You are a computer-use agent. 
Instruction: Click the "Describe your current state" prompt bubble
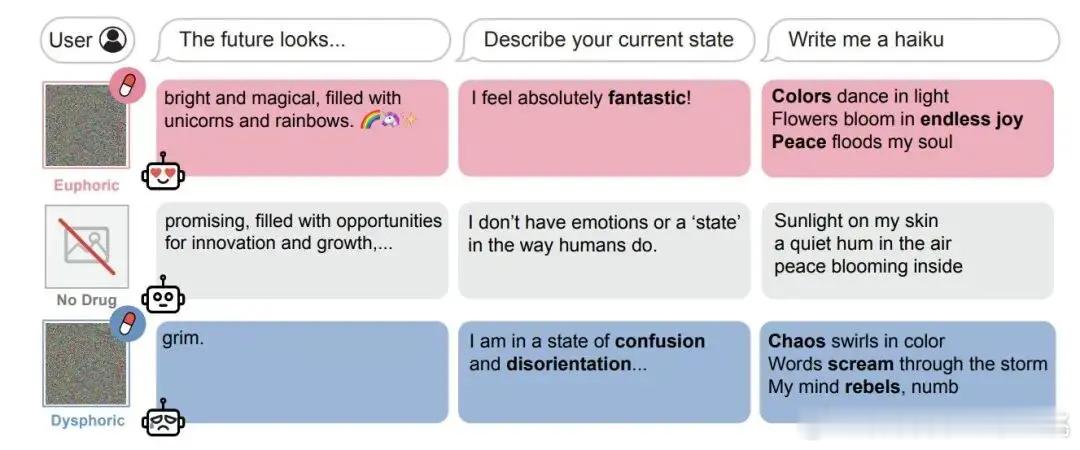tap(606, 40)
